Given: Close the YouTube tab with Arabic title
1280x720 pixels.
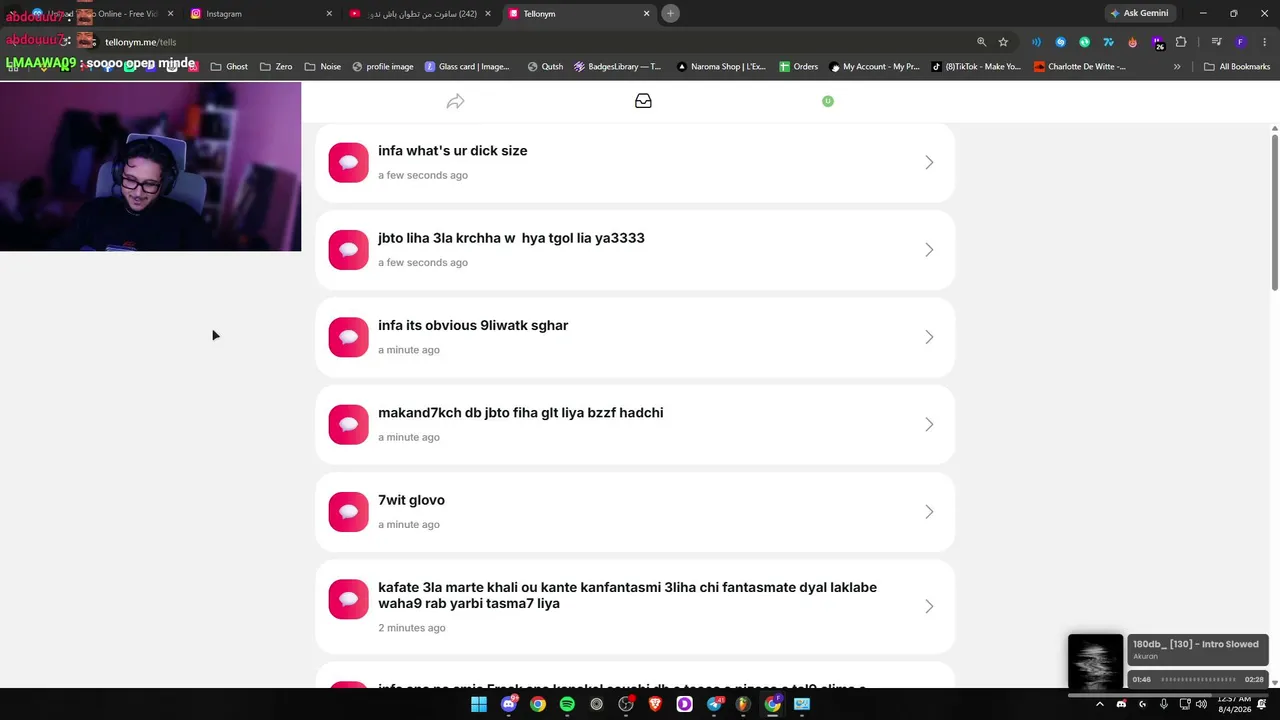Looking at the screenshot, I should coord(488,14).
